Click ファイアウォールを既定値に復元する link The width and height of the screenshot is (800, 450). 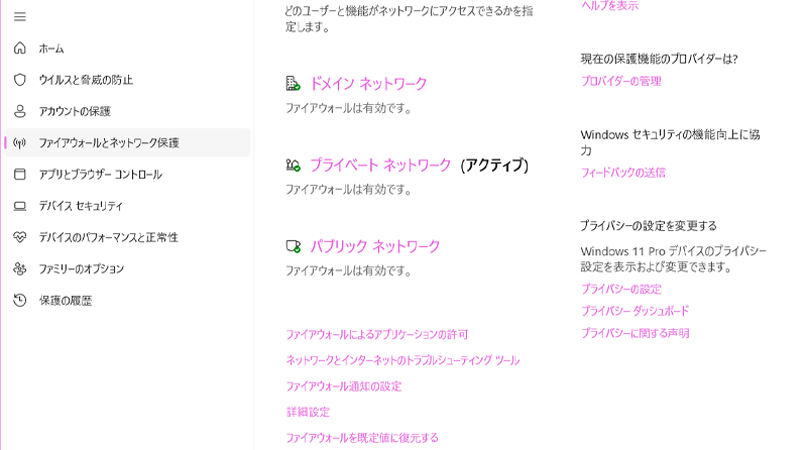pyautogui.click(x=362, y=438)
